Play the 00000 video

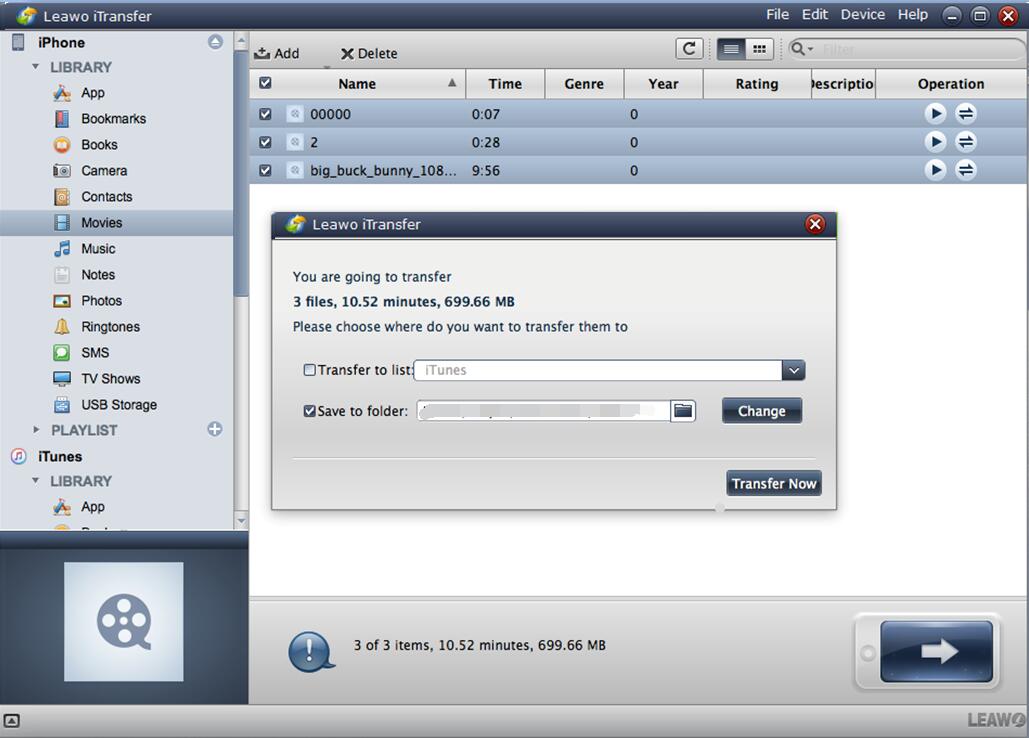[935, 113]
